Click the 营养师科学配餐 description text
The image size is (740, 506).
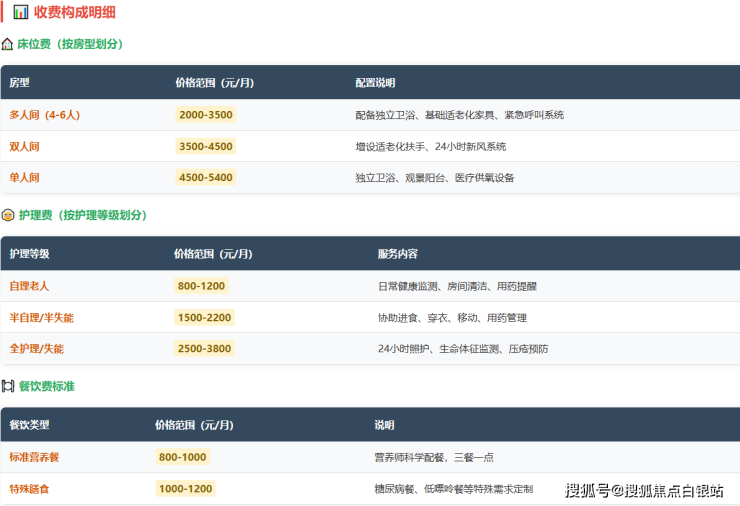(x=434, y=457)
